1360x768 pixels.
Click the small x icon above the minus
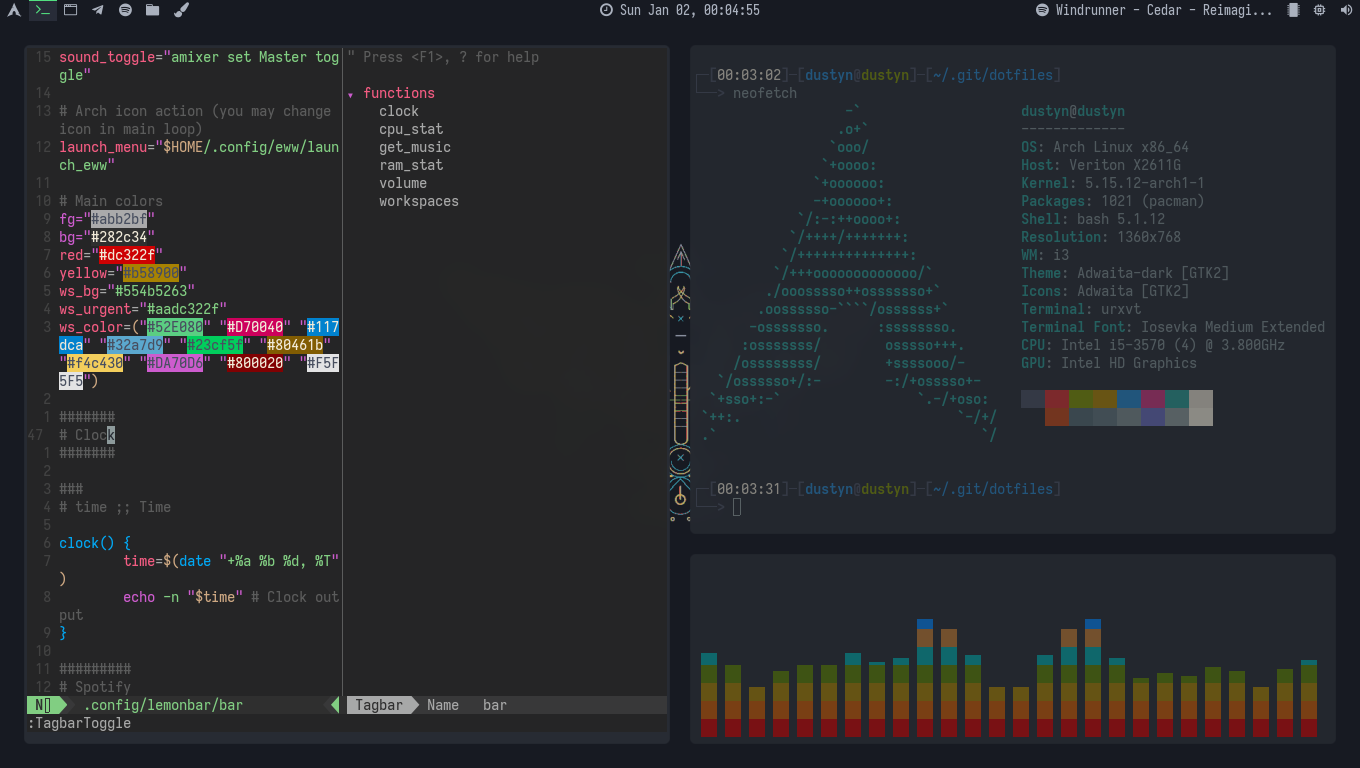click(680, 318)
